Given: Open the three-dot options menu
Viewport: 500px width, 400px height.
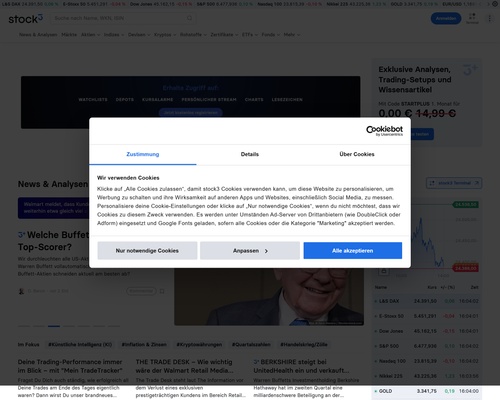Looking at the screenshot, I should (x=489, y=18).
